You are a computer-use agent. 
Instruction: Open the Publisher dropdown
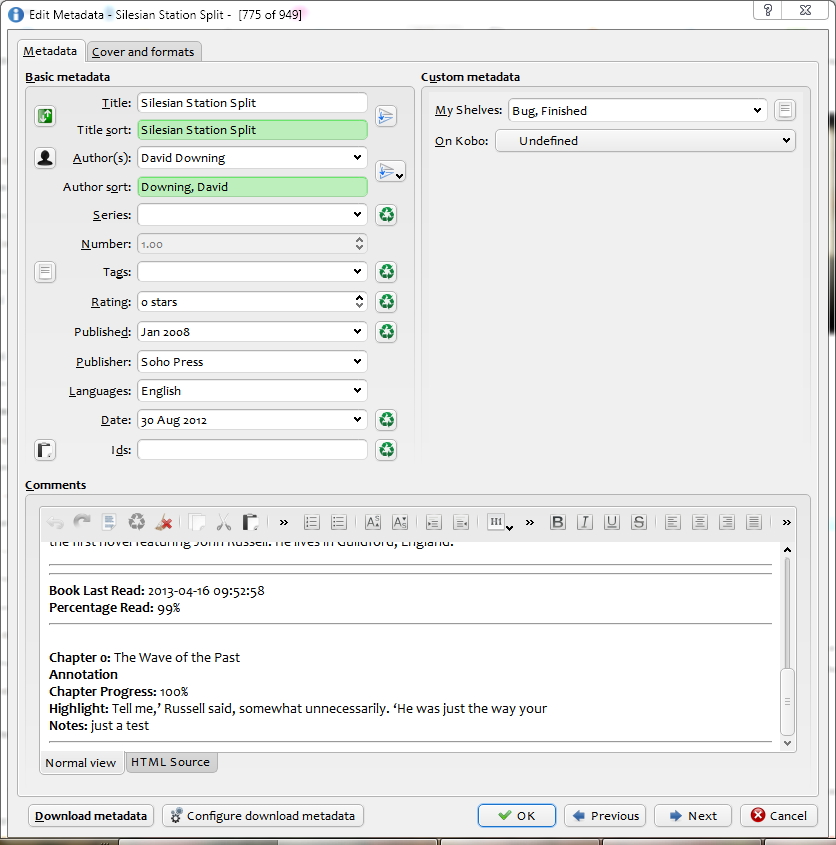pos(357,361)
